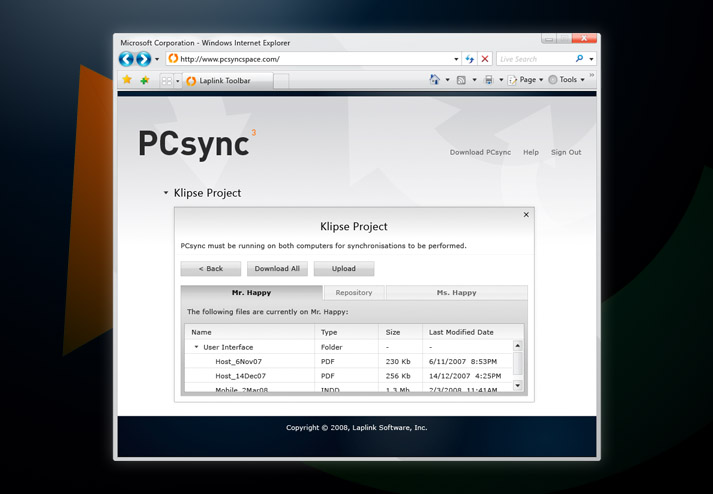The height and width of the screenshot is (494, 713).
Task: Open the Page dropdown menu
Action: (x=526, y=80)
